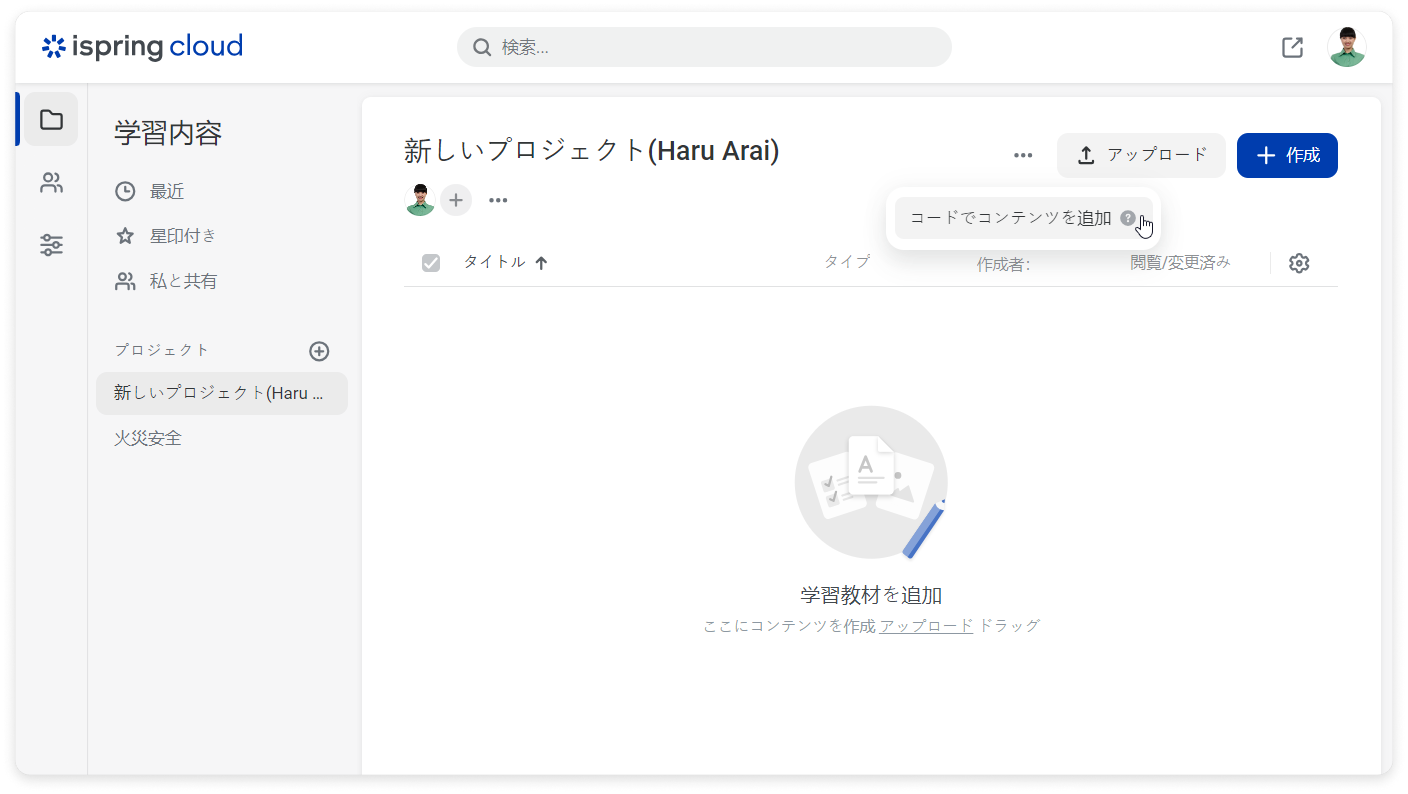
Task: Add new project with plus circle icon
Action: pyautogui.click(x=319, y=351)
